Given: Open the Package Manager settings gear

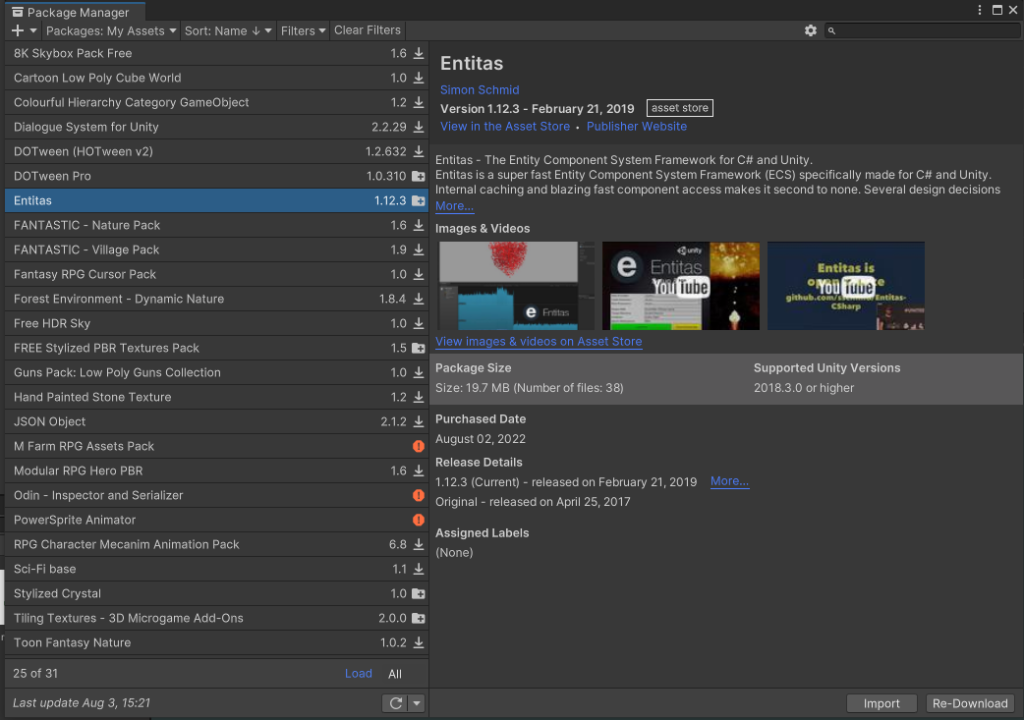Looking at the screenshot, I should click(810, 31).
